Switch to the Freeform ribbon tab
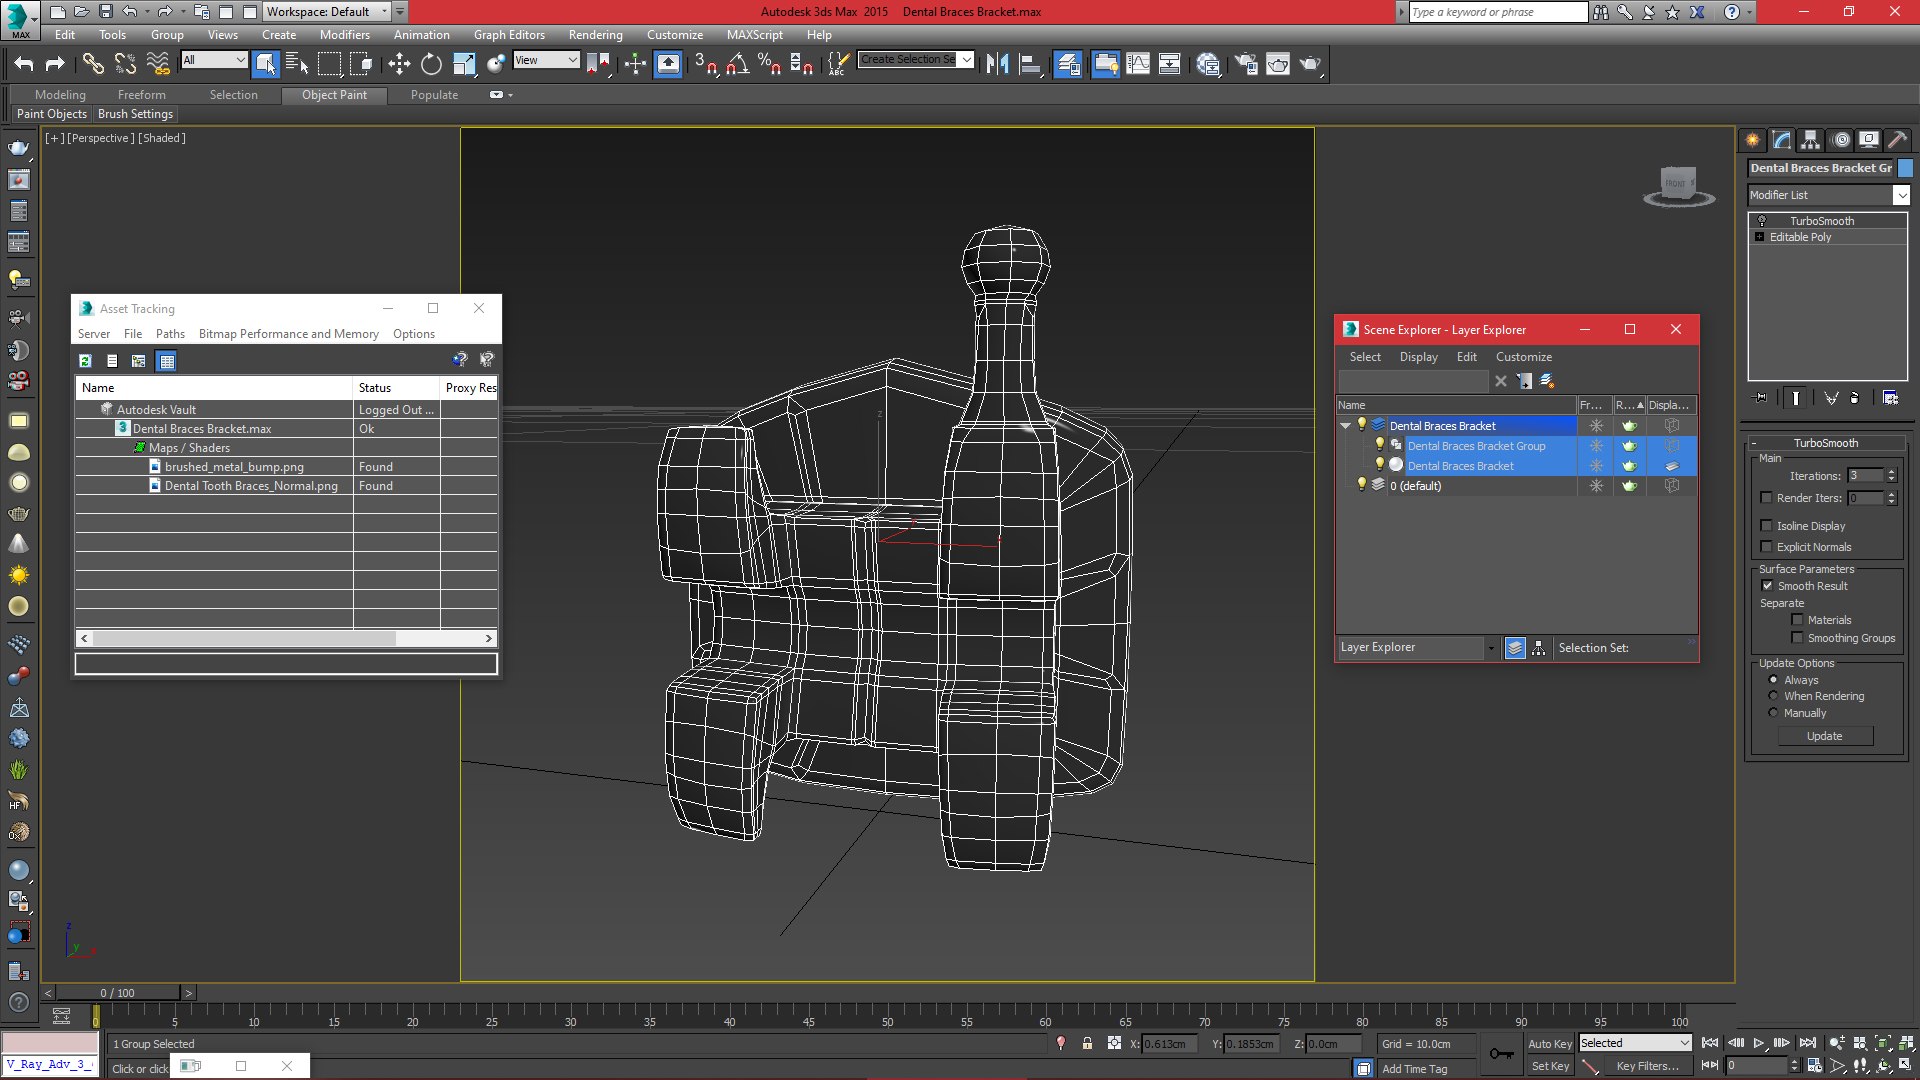The height and width of the screenshot is (1080, 1920). point(141,95)
